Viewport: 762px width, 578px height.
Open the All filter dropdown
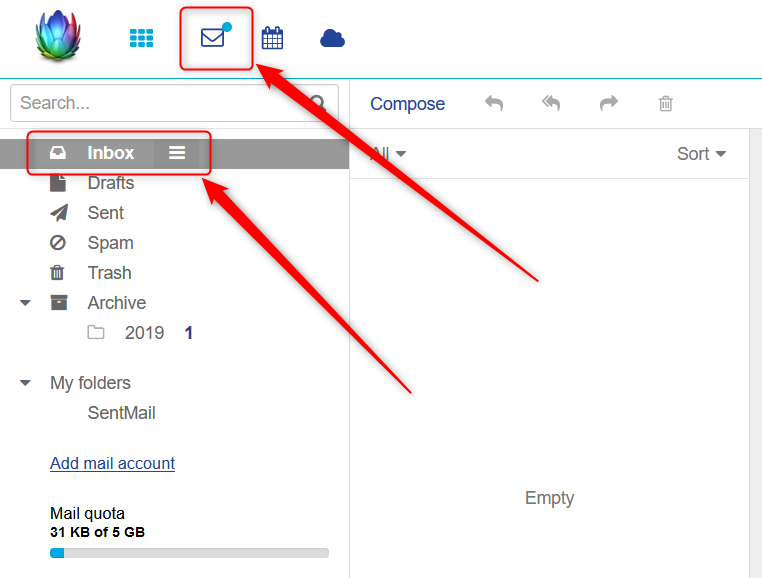tap(388, 154)
